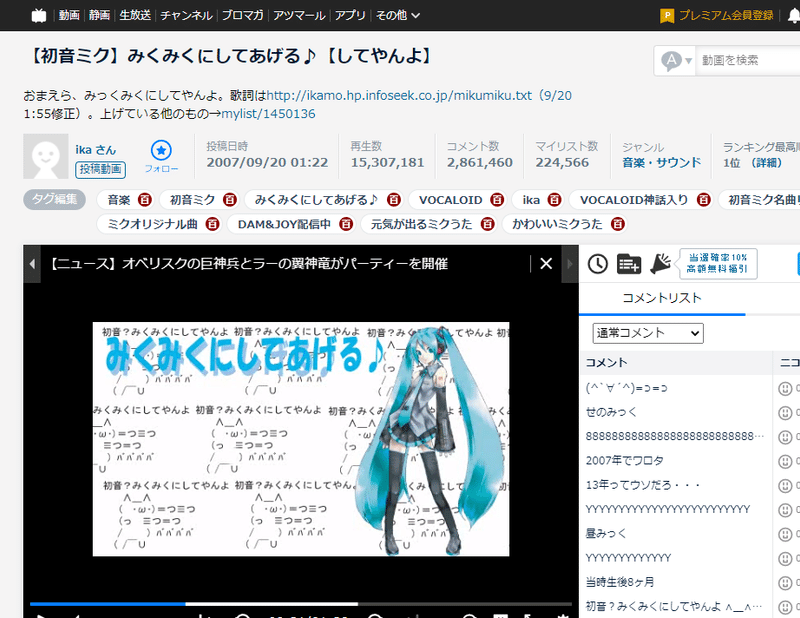
Task: Open mylist/1450136 link
Action: (268, 114)
